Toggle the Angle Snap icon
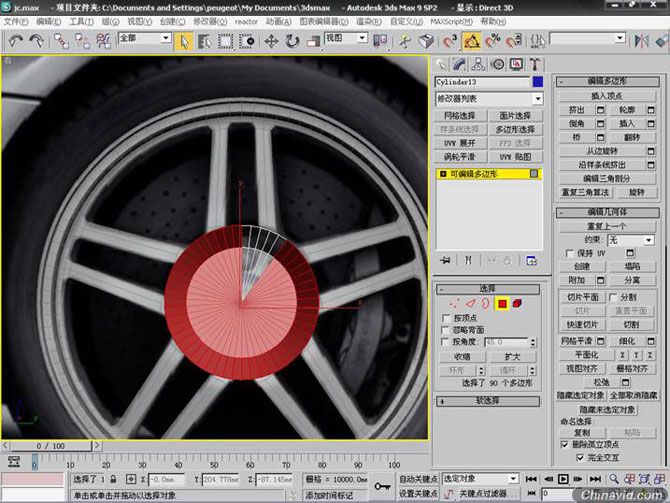Viewport: 670px width, 503px height. tap(472, 41)
